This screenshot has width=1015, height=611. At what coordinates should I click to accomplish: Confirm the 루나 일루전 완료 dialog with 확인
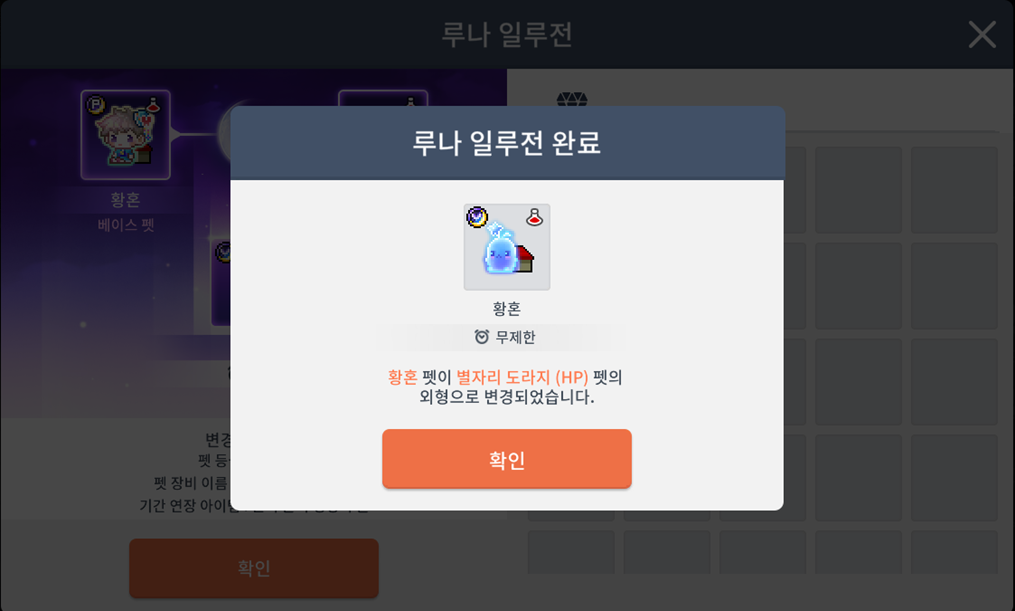pos(507,459)
